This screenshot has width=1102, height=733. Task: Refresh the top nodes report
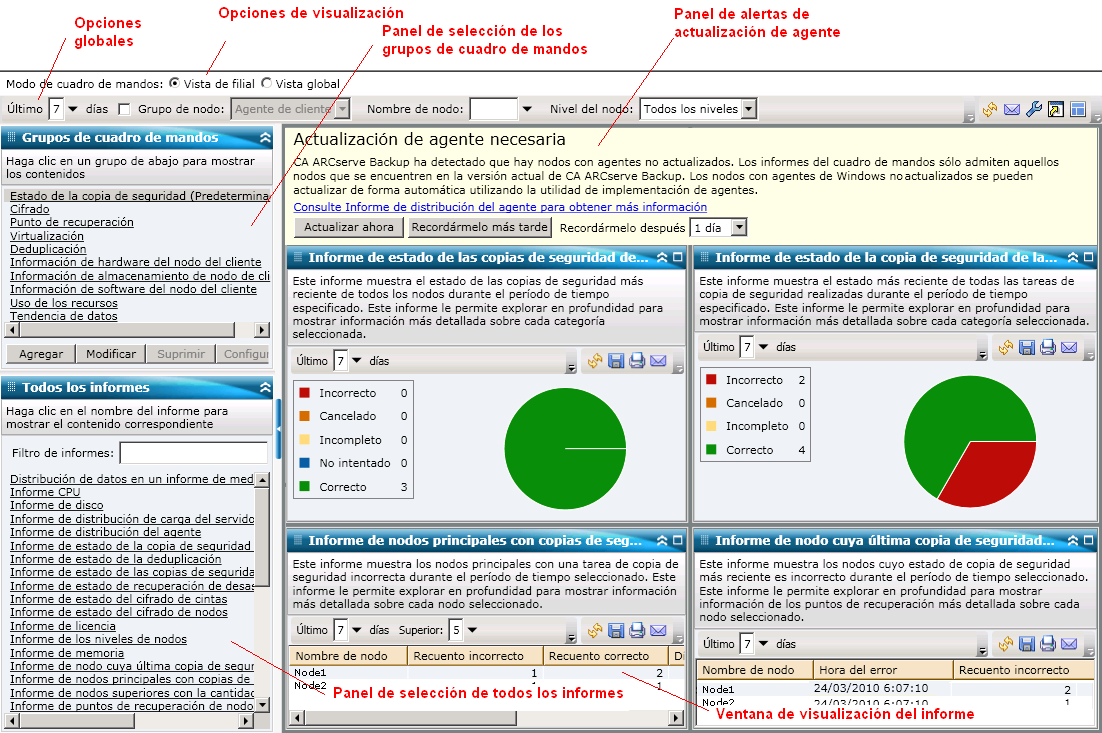(595, 630)
